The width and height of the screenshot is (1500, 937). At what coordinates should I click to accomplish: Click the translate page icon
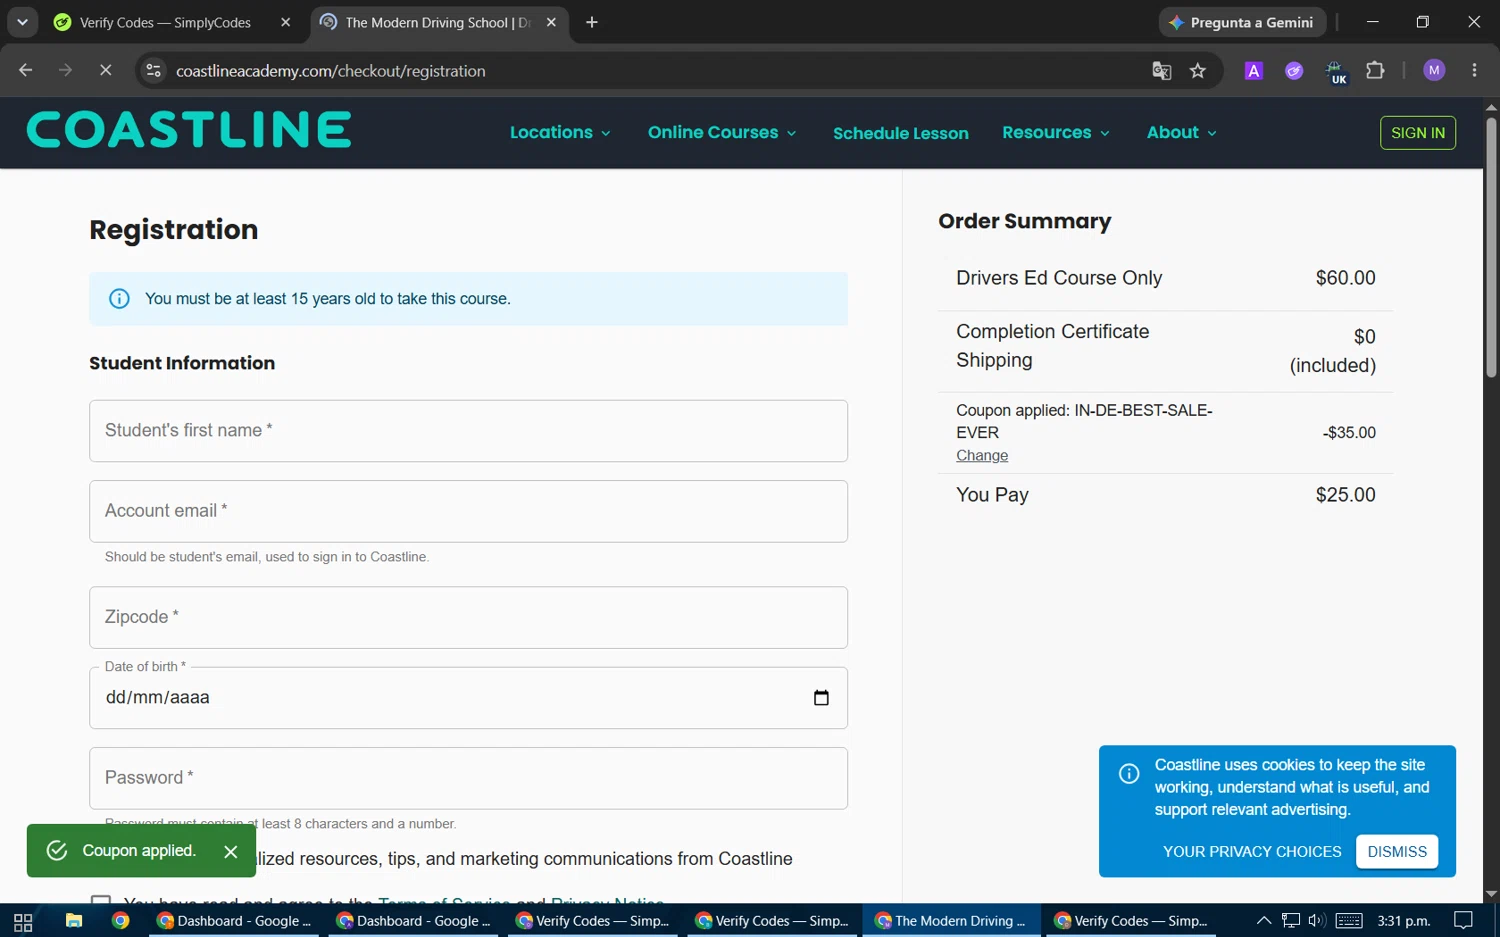[1161, 70]
